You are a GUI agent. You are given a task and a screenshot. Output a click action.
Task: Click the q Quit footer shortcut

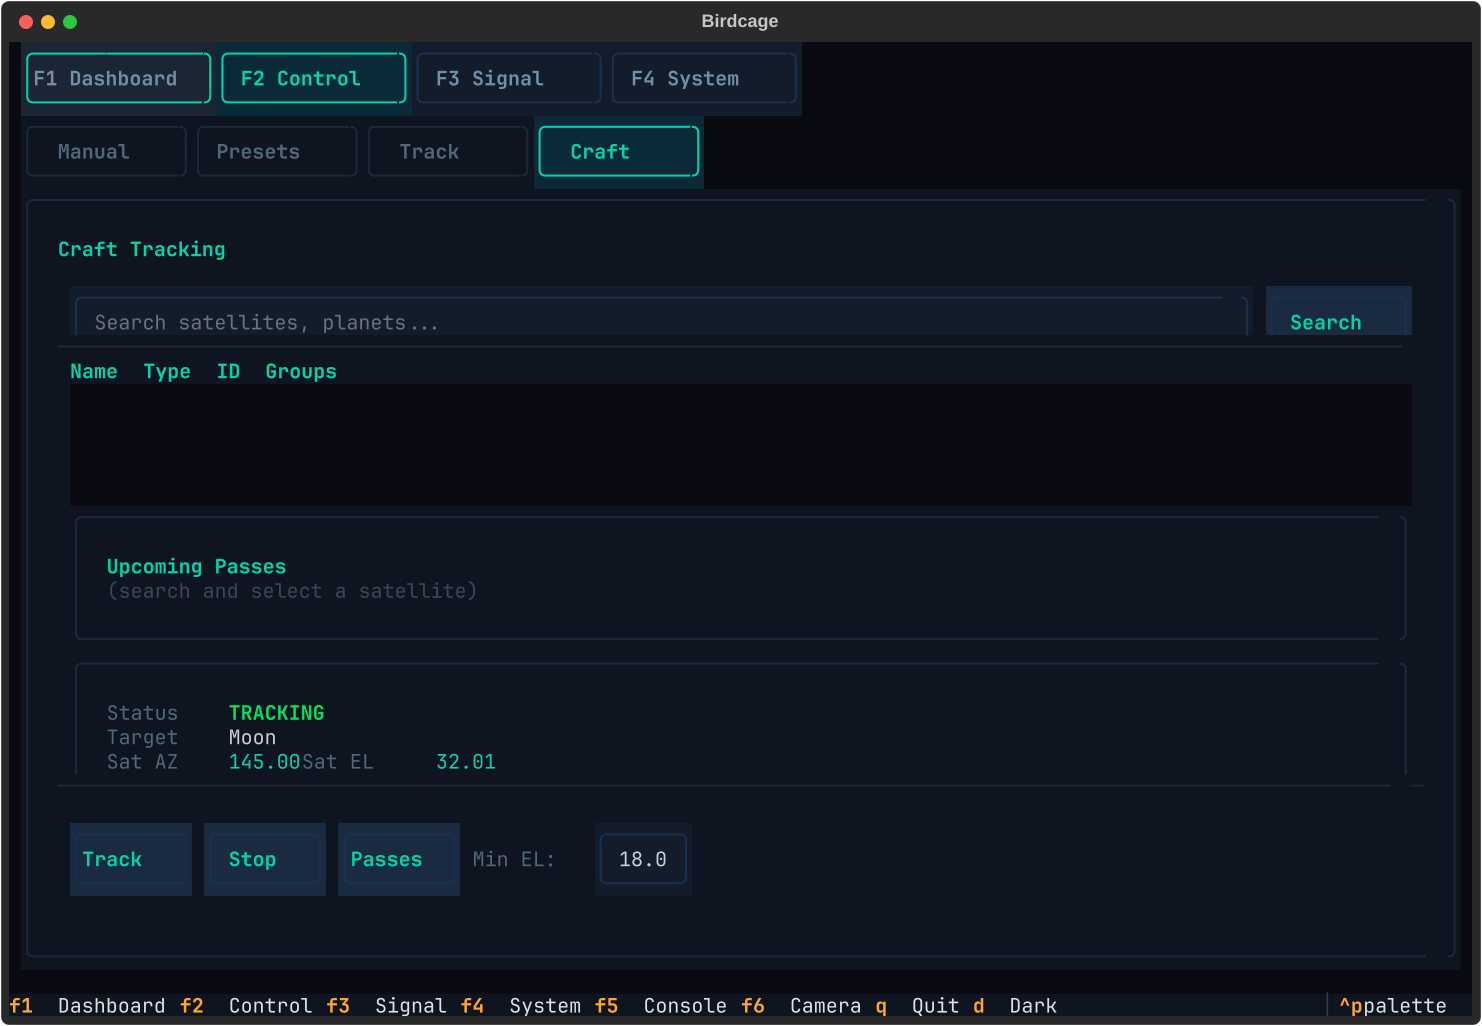coord(917,1005)
